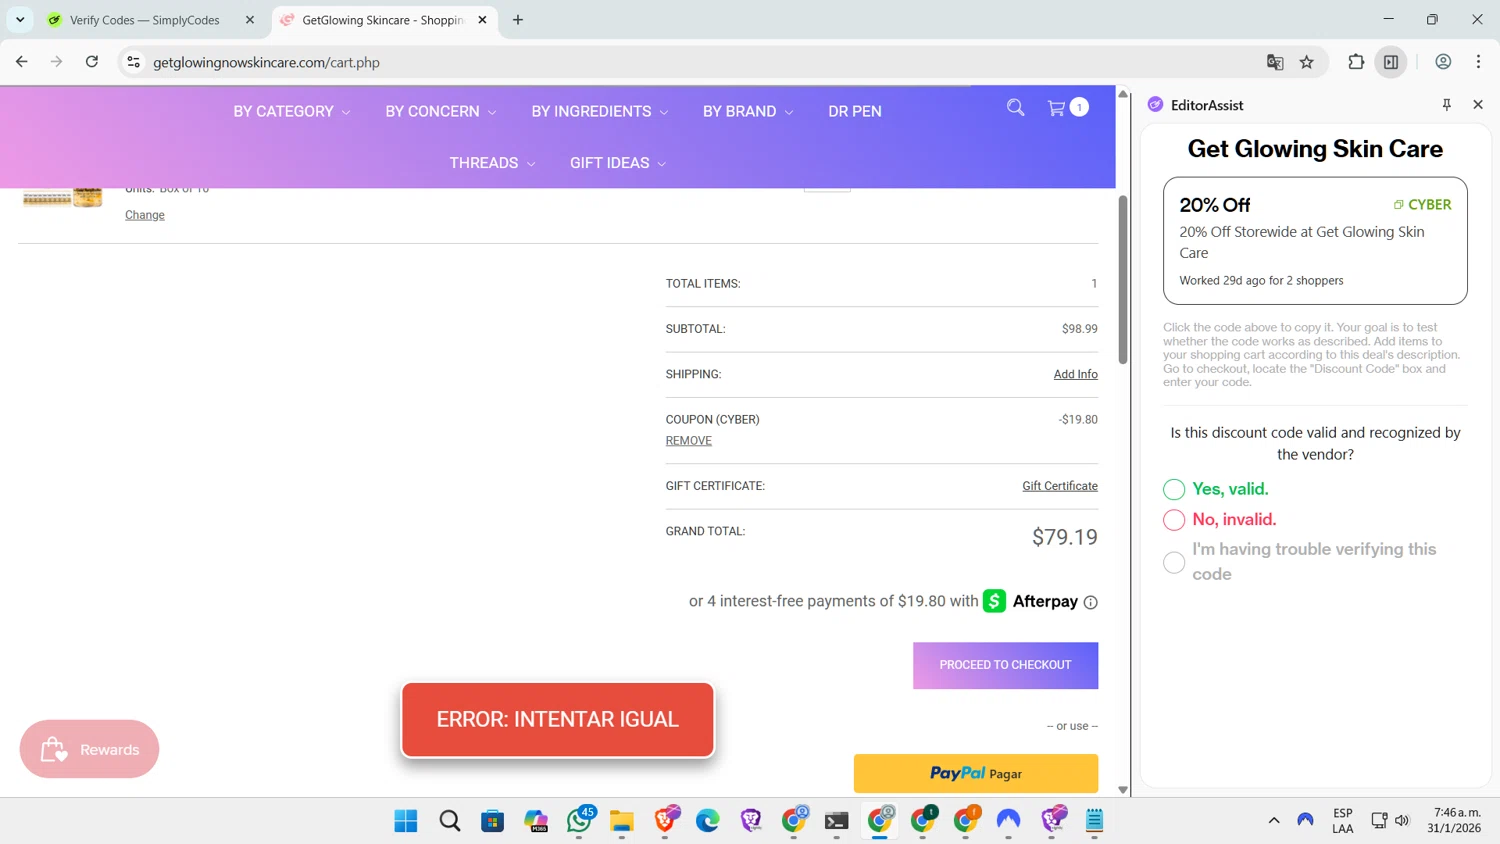Select the 'No, invalid.' radio option
Viewport: 1500px width, 844px height.
pyautogui.click(x=1174, y=520)
